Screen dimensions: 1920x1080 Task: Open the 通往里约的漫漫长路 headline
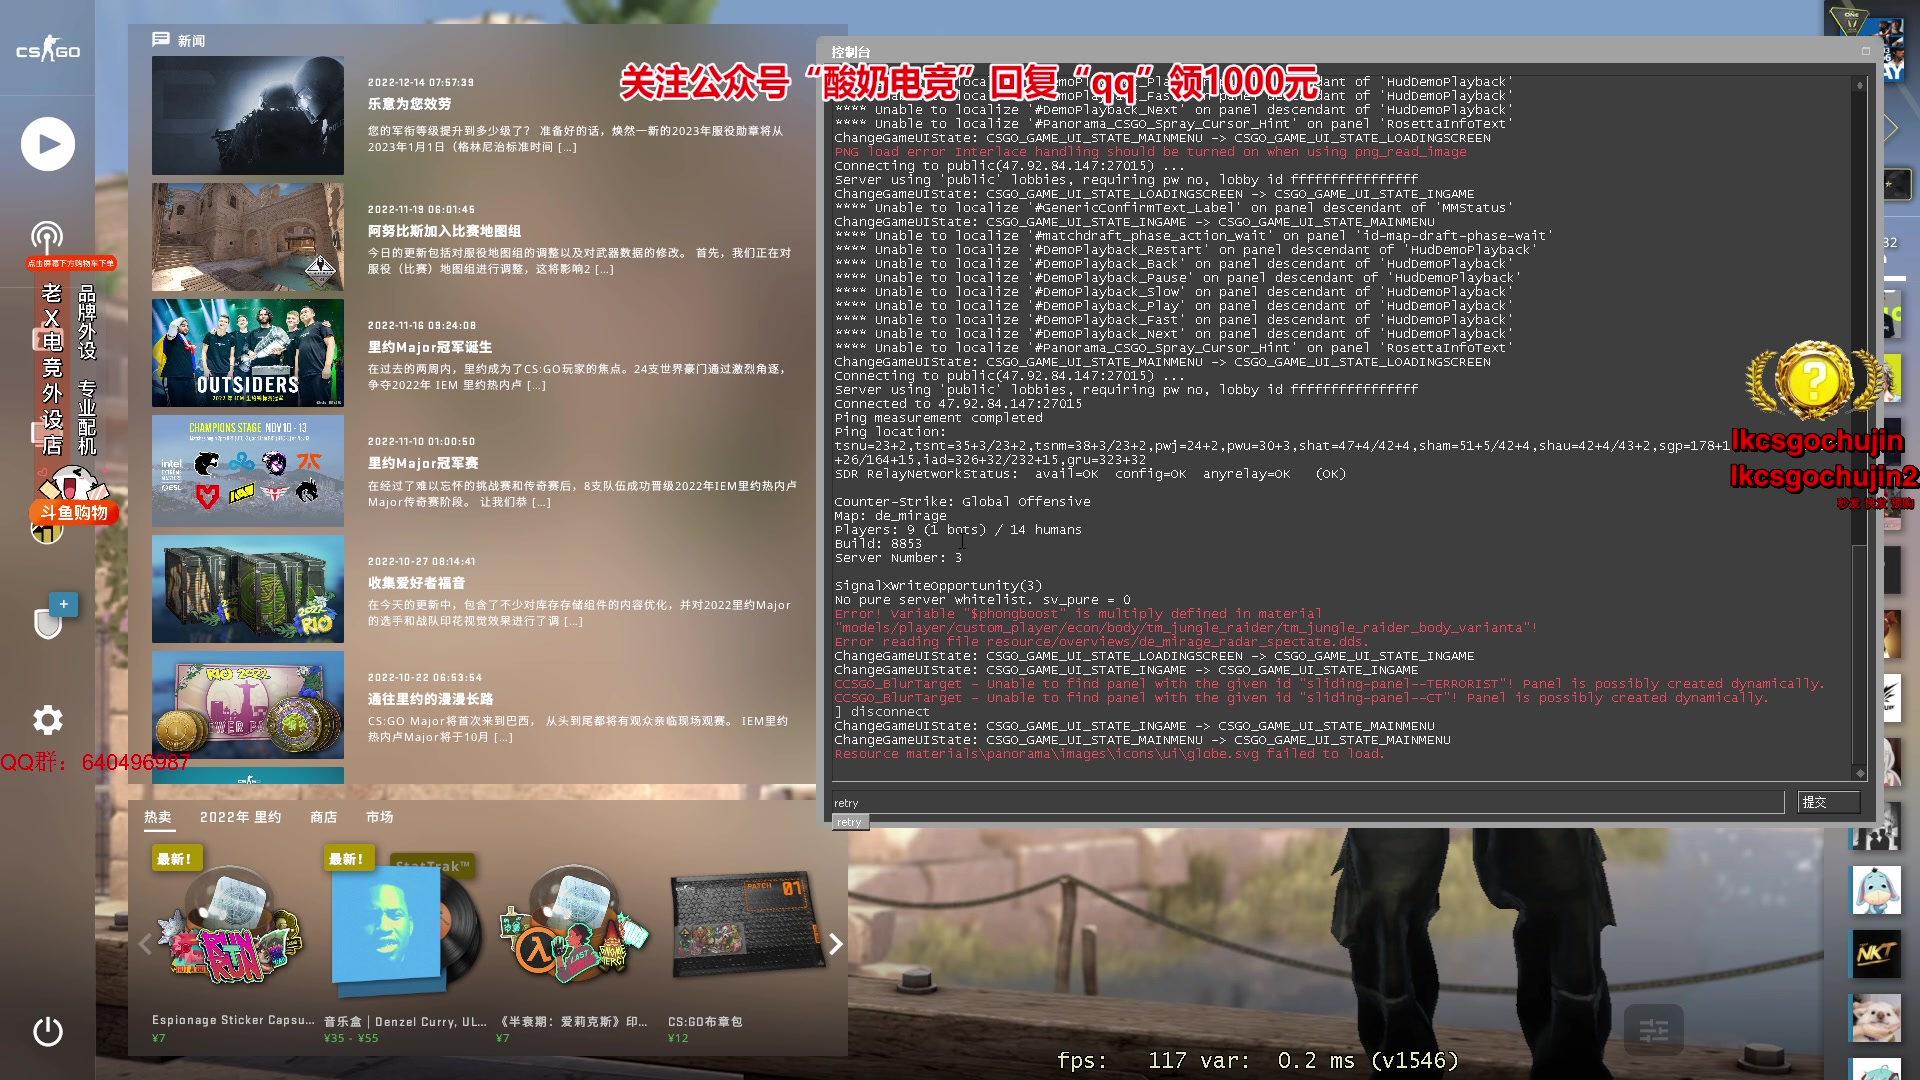(430, 699)
